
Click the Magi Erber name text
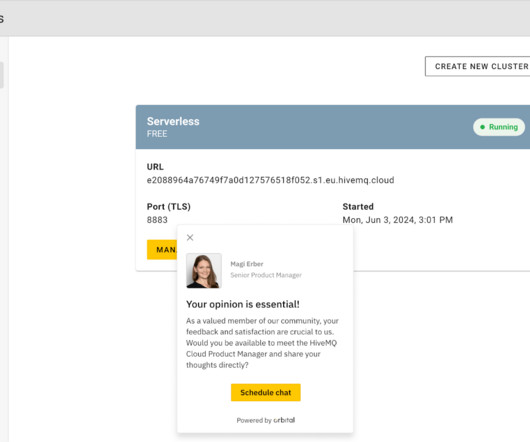pyautogui.click(x=247, y=264)
